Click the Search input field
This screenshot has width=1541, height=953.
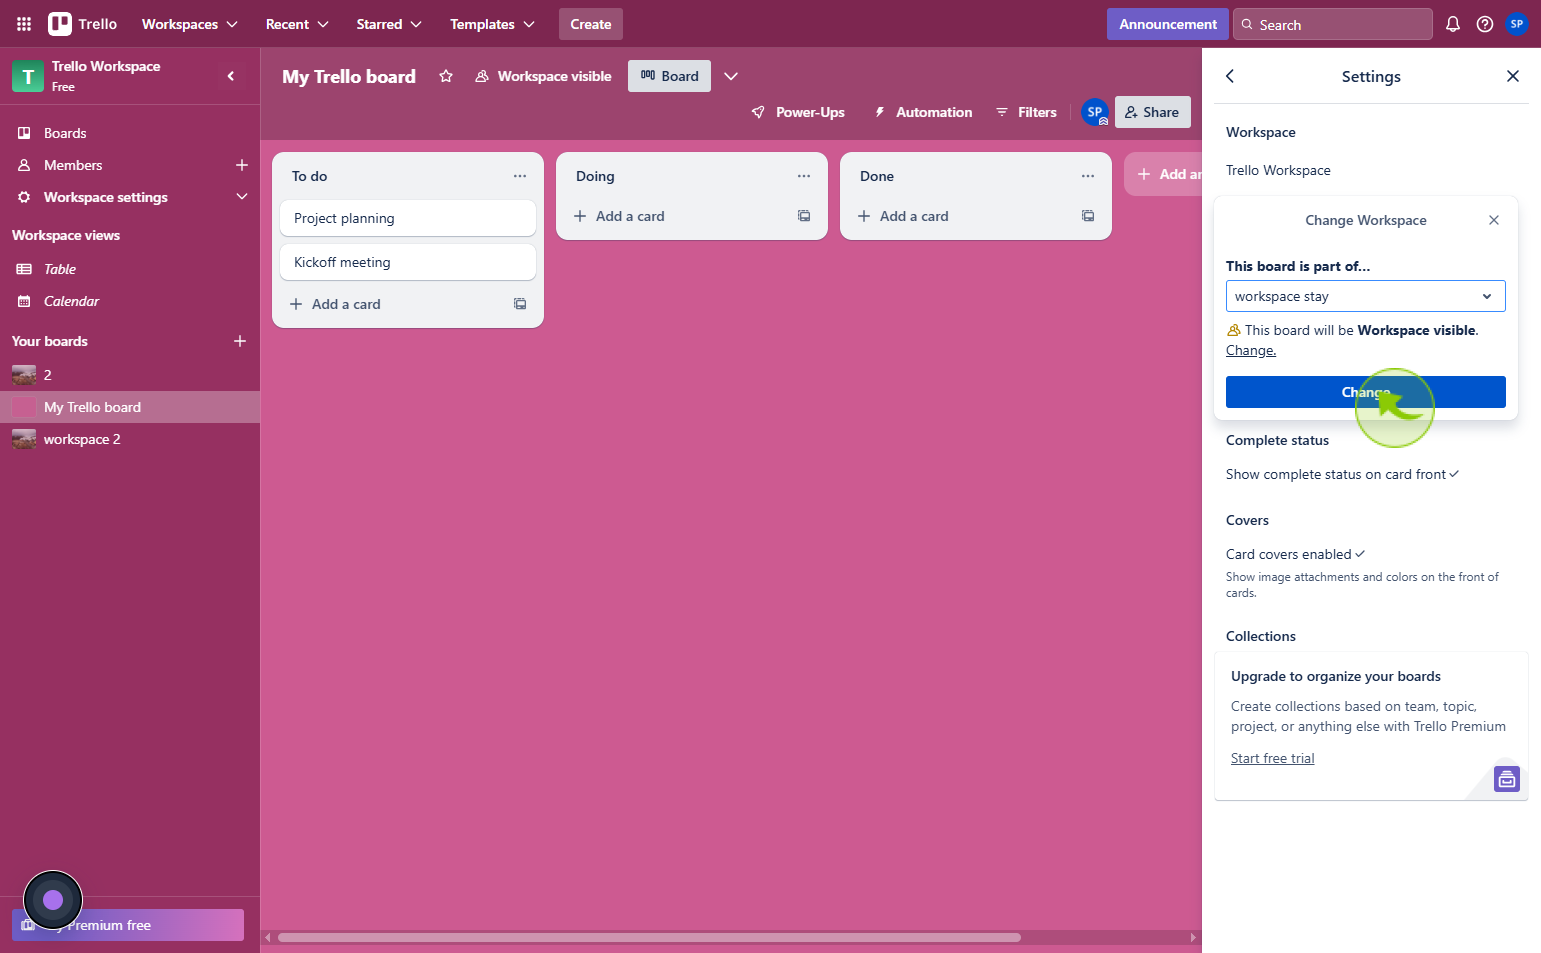pos(1333,24)
